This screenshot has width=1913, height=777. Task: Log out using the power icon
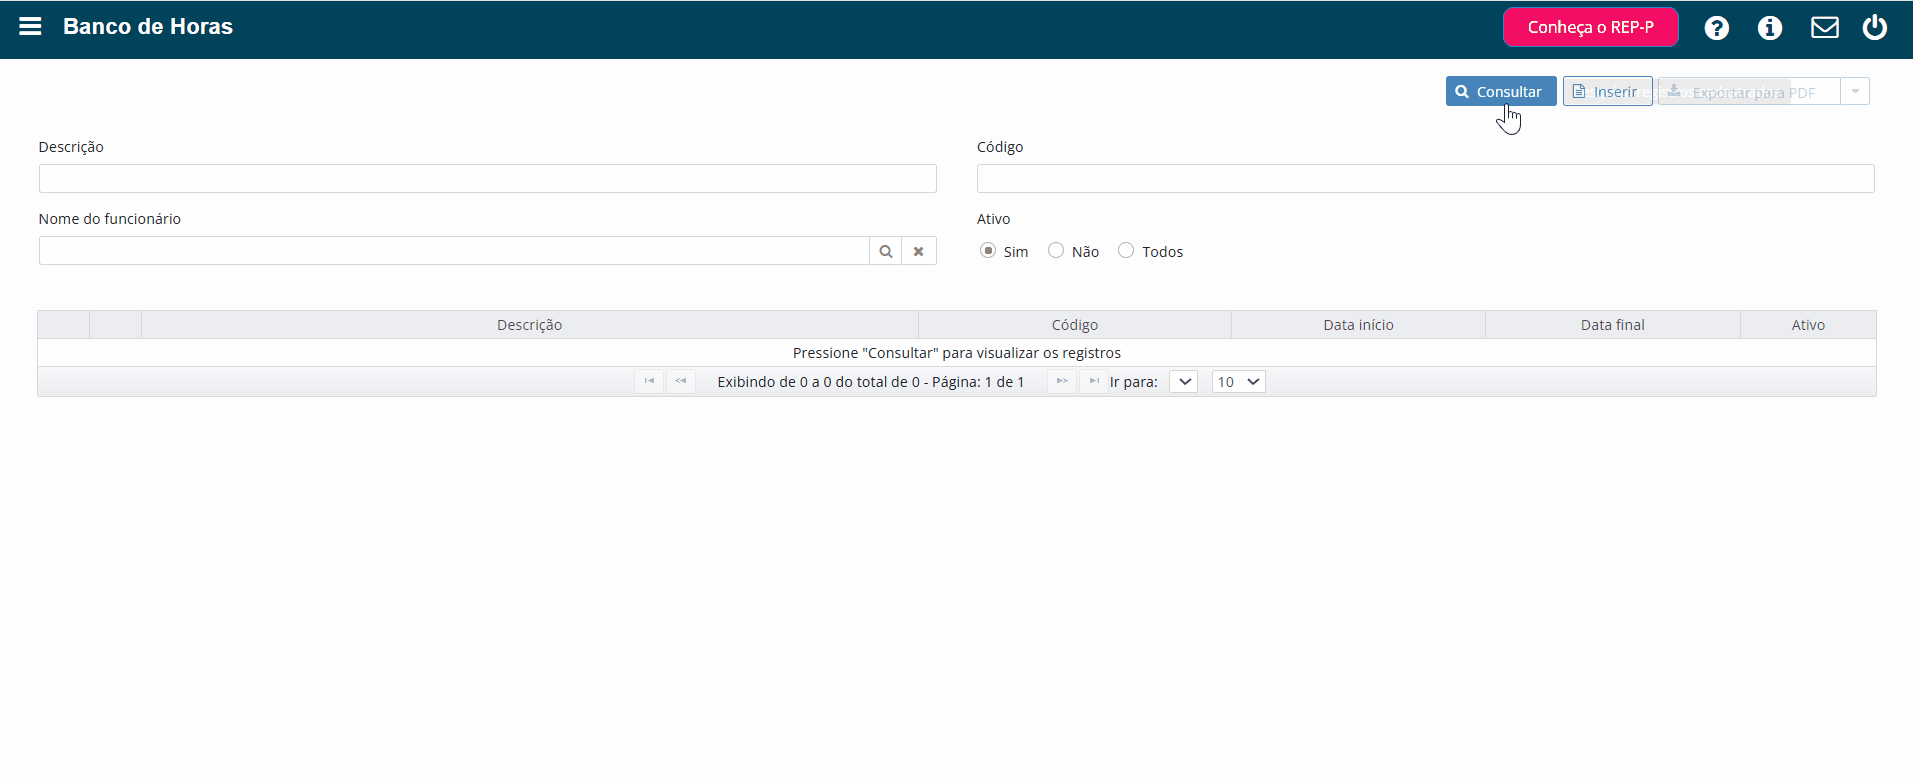(1875, 27)
